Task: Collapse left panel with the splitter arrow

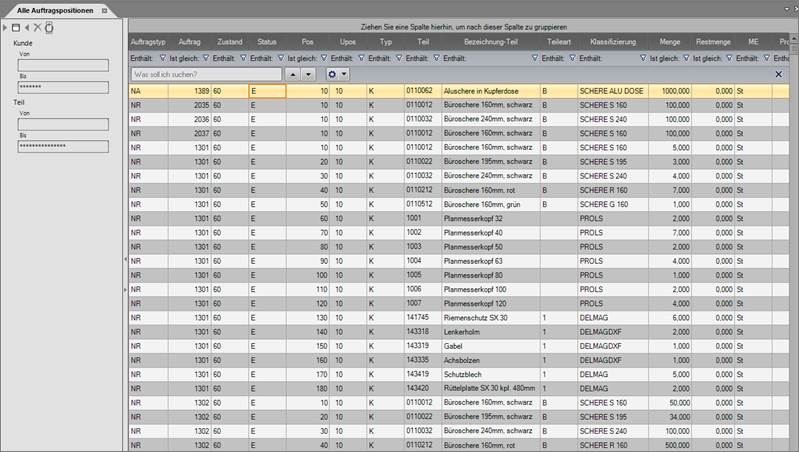Action: [124, 260]
